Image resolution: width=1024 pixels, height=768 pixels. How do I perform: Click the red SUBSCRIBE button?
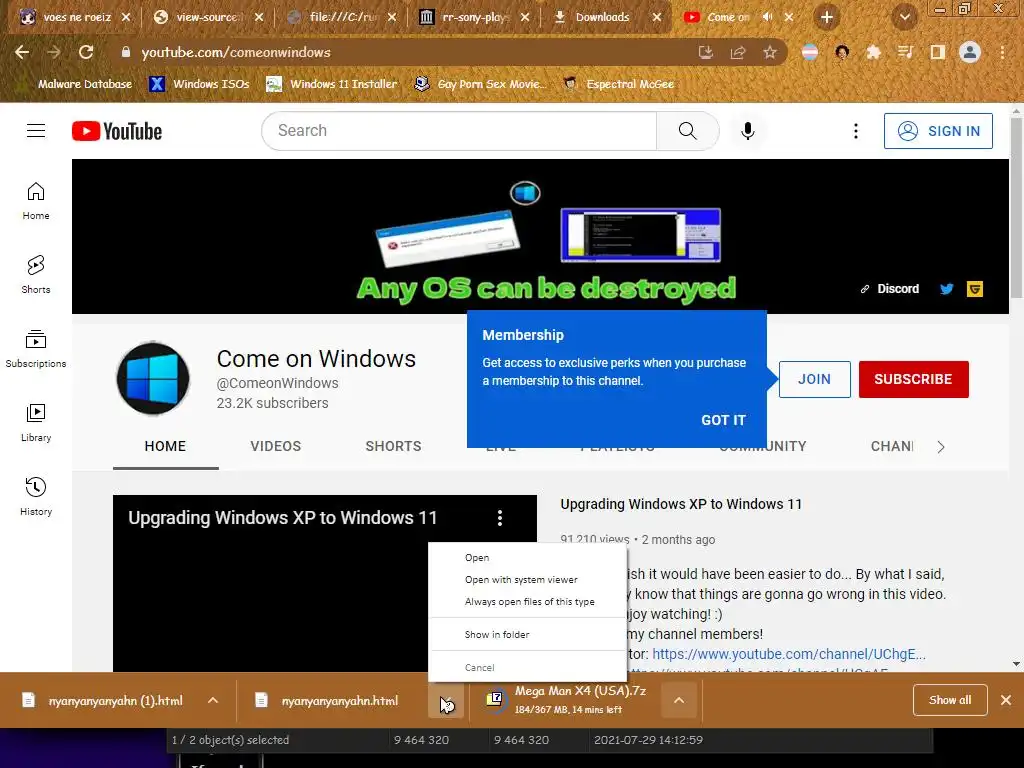913,379
